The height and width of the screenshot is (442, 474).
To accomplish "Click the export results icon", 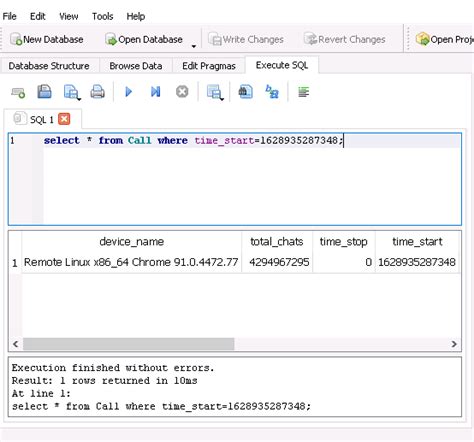I will 213,92.
